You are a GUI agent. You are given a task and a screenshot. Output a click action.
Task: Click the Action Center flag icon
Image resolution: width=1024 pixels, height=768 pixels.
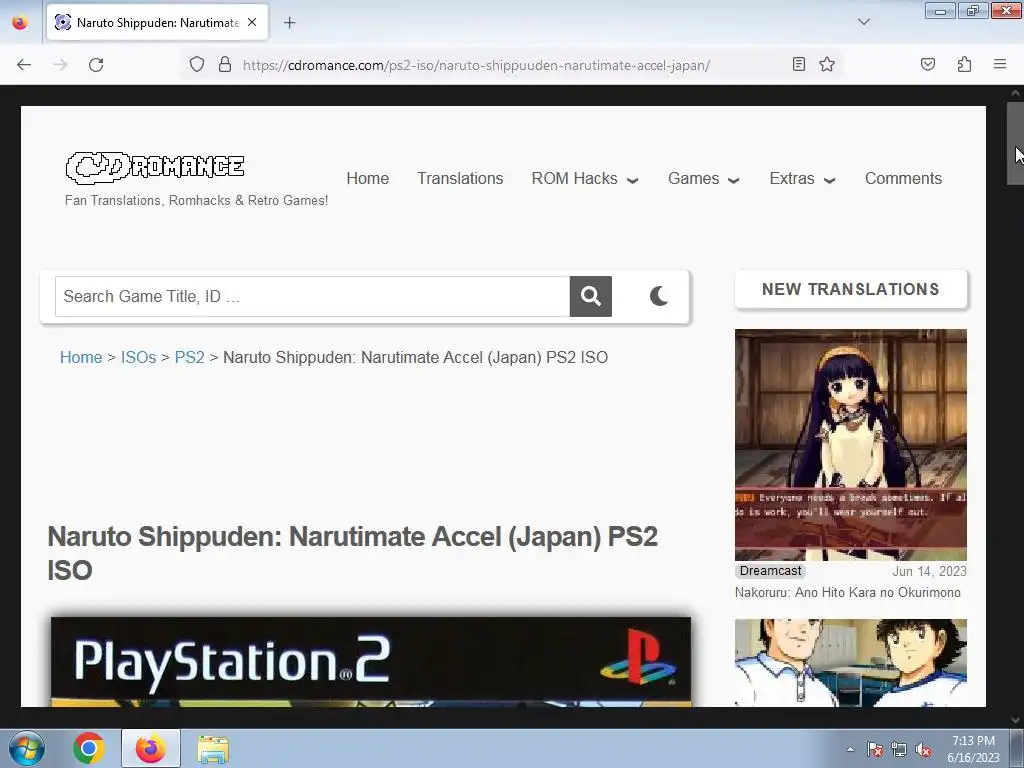[875, 750]
